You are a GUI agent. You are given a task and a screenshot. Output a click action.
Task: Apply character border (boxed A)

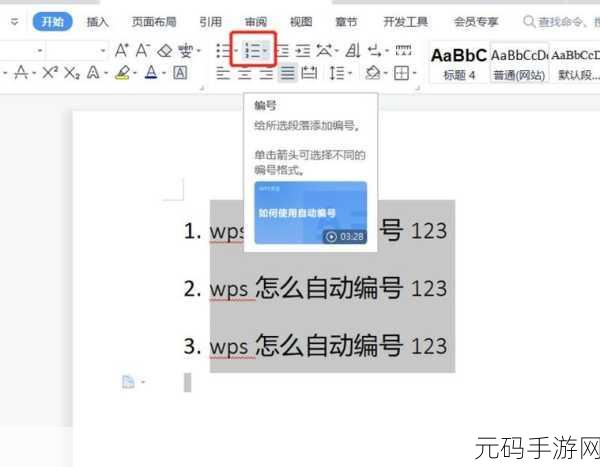coord(180,72)
